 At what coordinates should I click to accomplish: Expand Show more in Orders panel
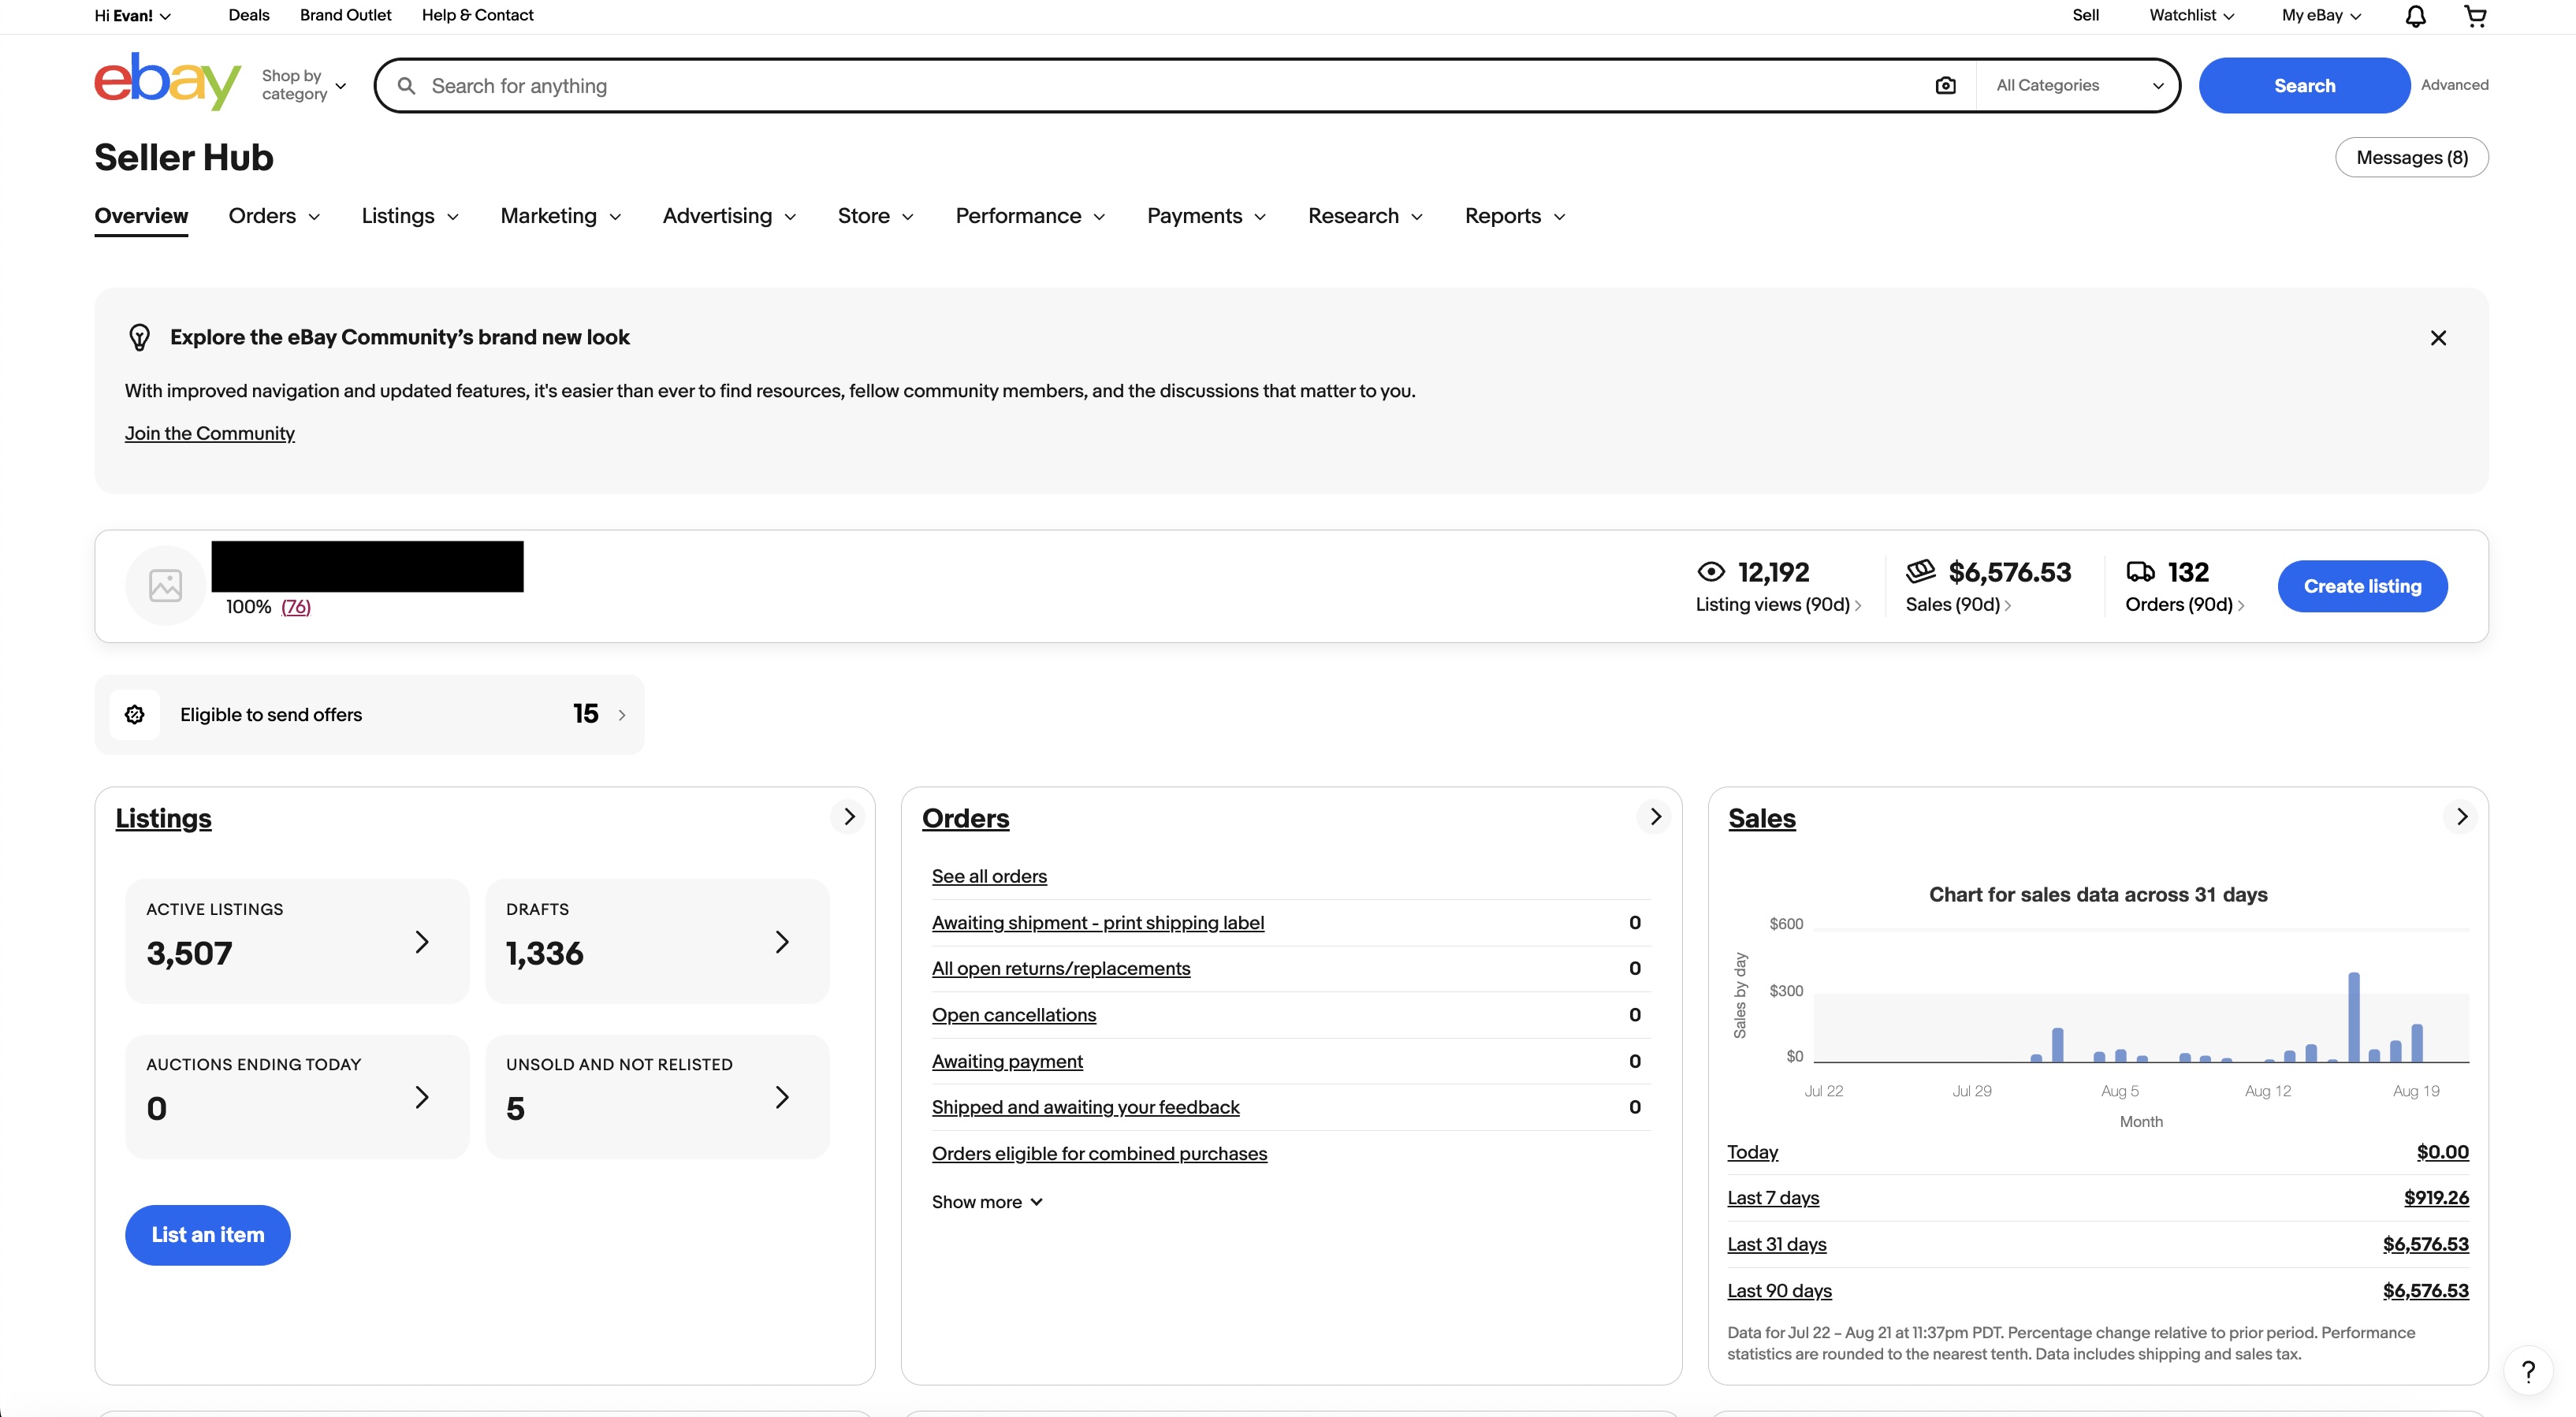(x=987, y=1202)
